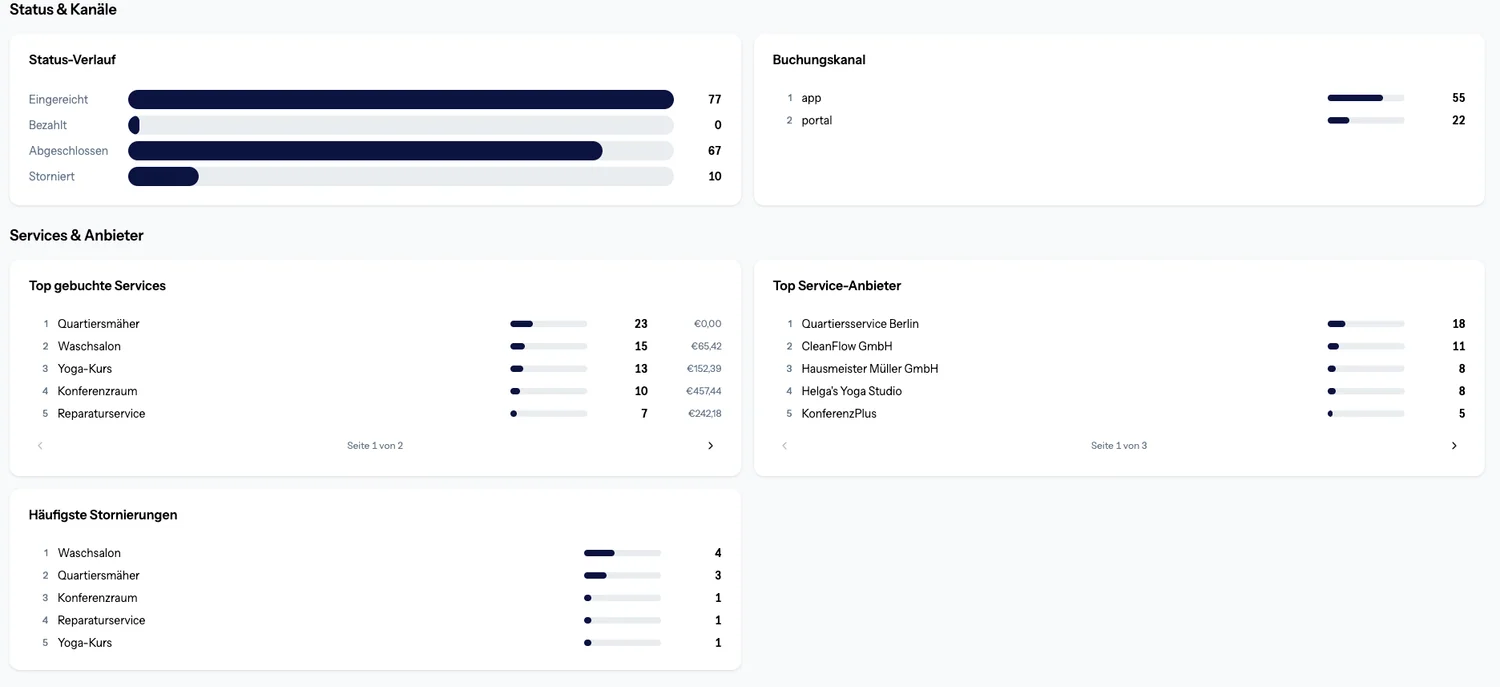Select Hausmeister Müller GmbH provider

coord(870,369)
